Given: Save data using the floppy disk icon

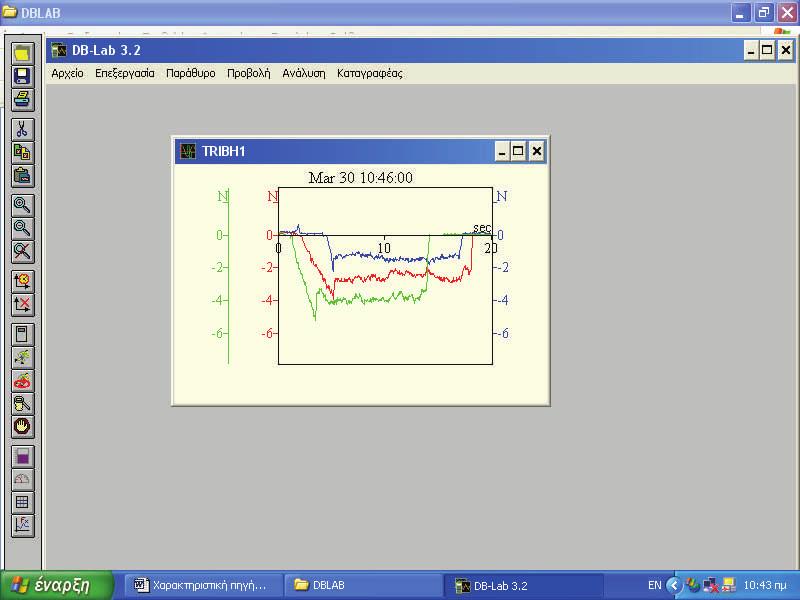Looking at the screenshot, I should click(x=22, y=76).
